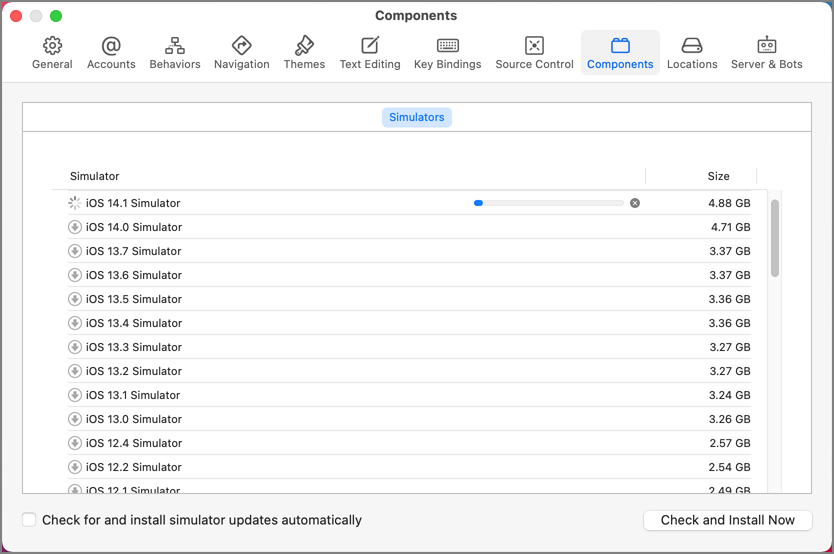
Task: Show the Key Bindings pane
Action: 448,53
